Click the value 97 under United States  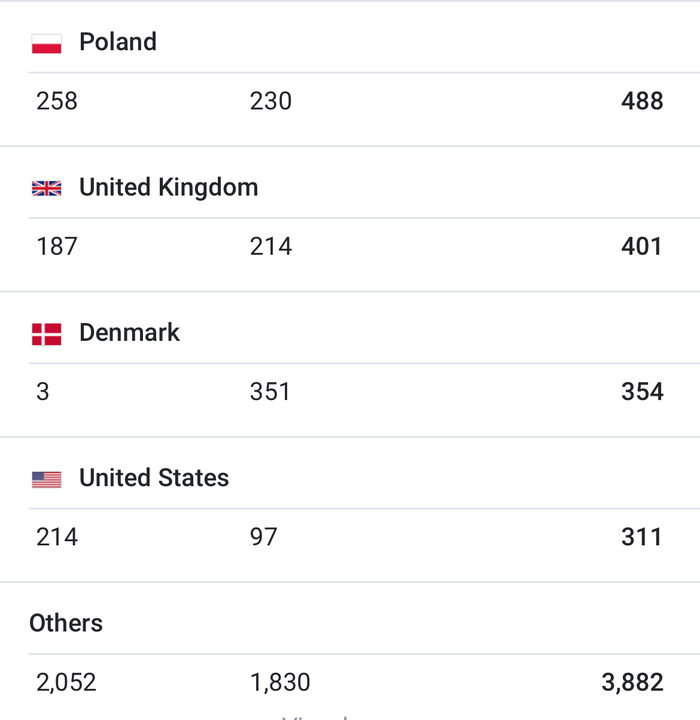tap(264, 537)
